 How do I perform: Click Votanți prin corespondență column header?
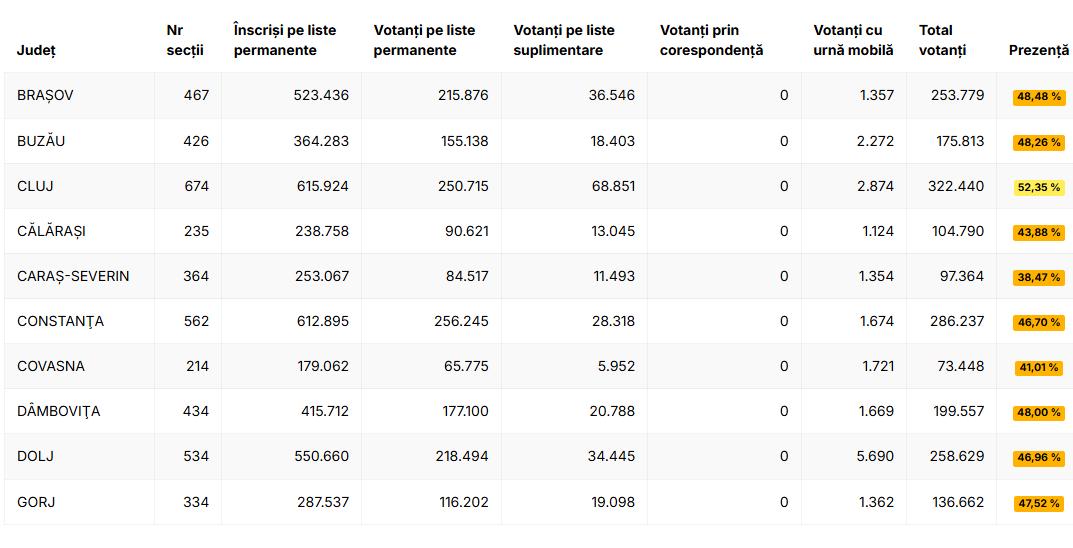[x=711, y=40]
